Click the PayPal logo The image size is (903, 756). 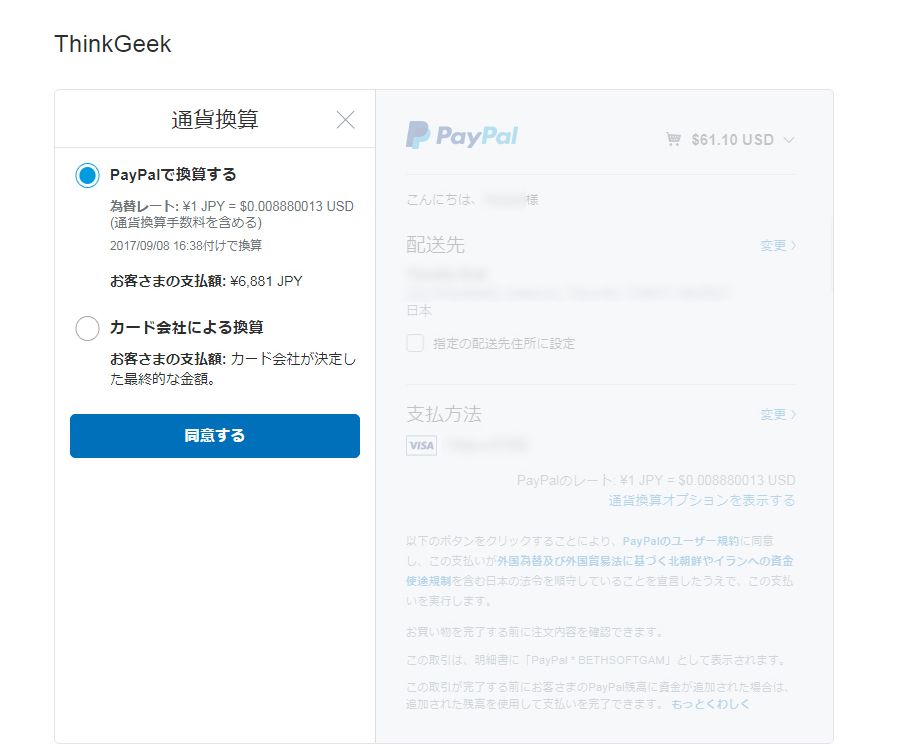pos(462,135)
